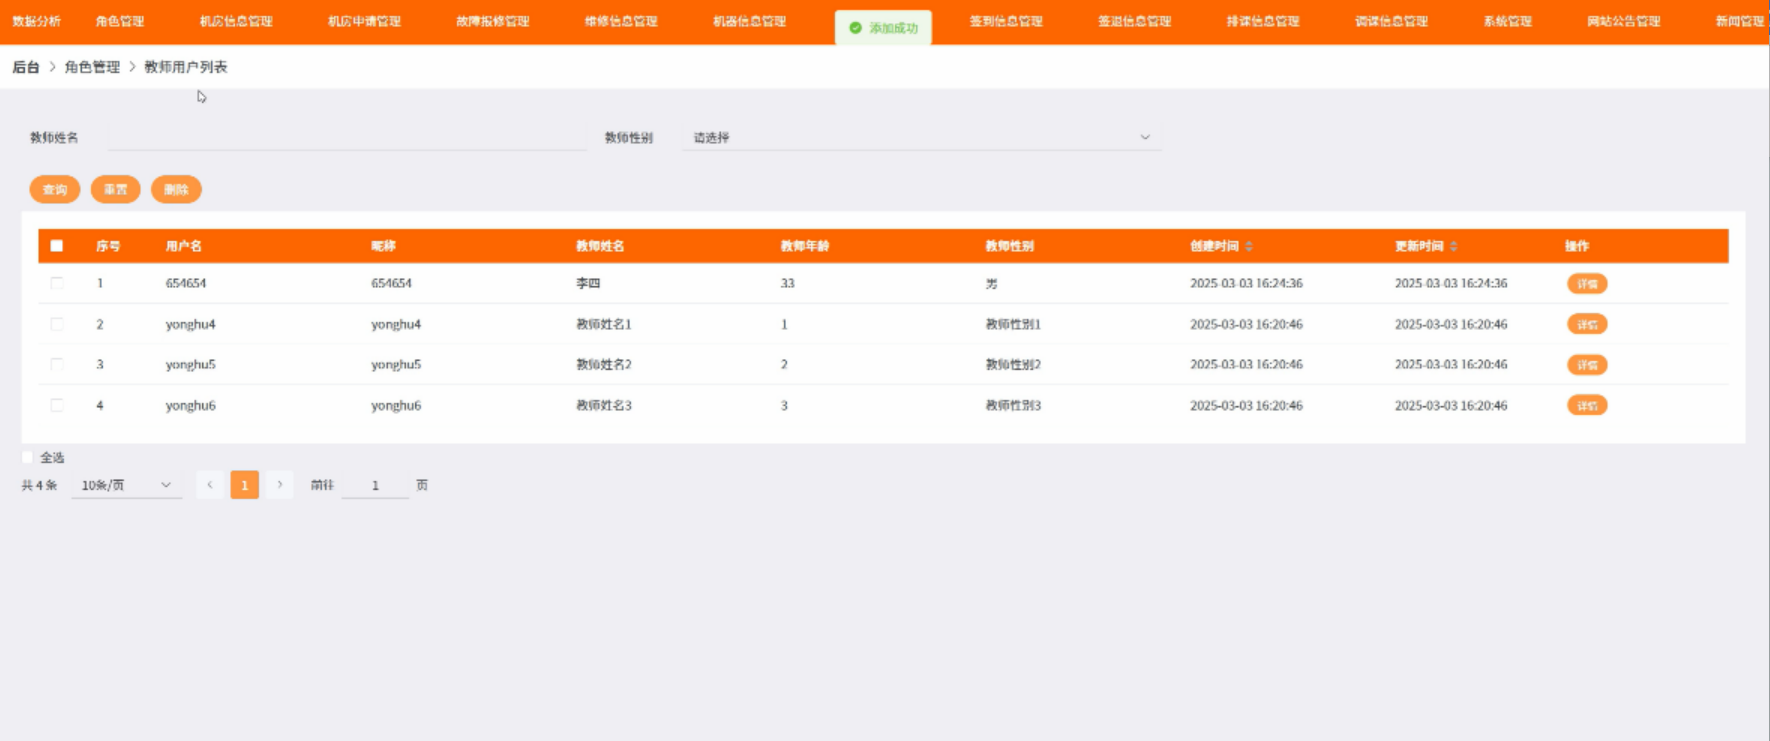Check row checkbox for yonghu6
This screenshot has height=741, width=1770.
pyautogui.click(x=57, y=405)
